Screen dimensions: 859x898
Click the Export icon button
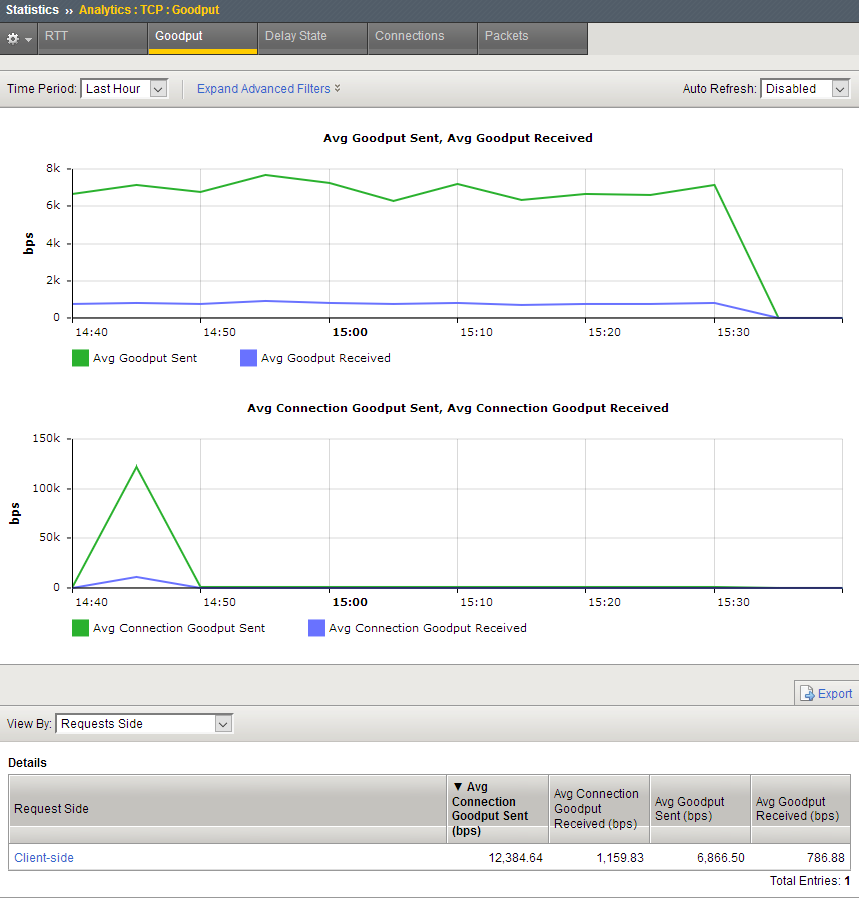coord(825,693)
